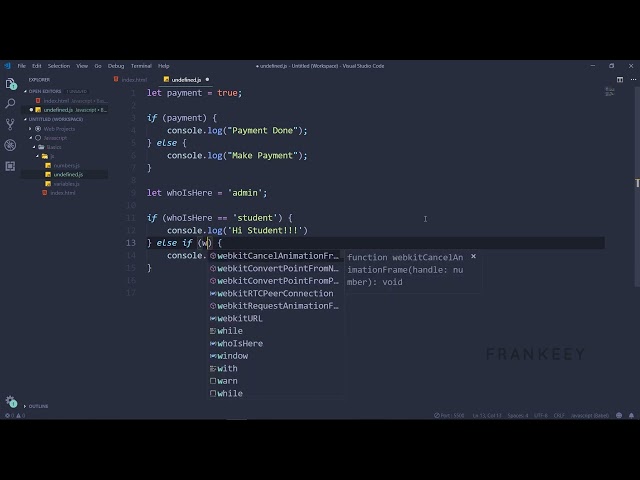Switch to the undefined.js tab
Screen dimensions: 640x480
coord(186,80)
